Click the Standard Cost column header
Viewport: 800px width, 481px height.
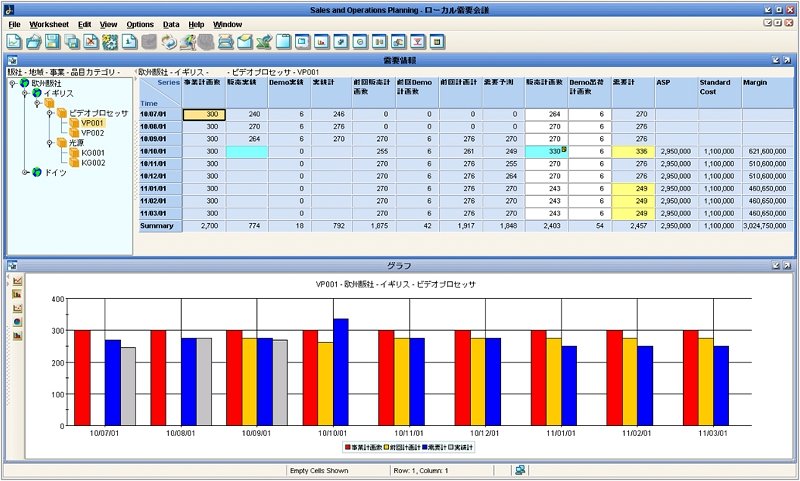tap(720, 92)
